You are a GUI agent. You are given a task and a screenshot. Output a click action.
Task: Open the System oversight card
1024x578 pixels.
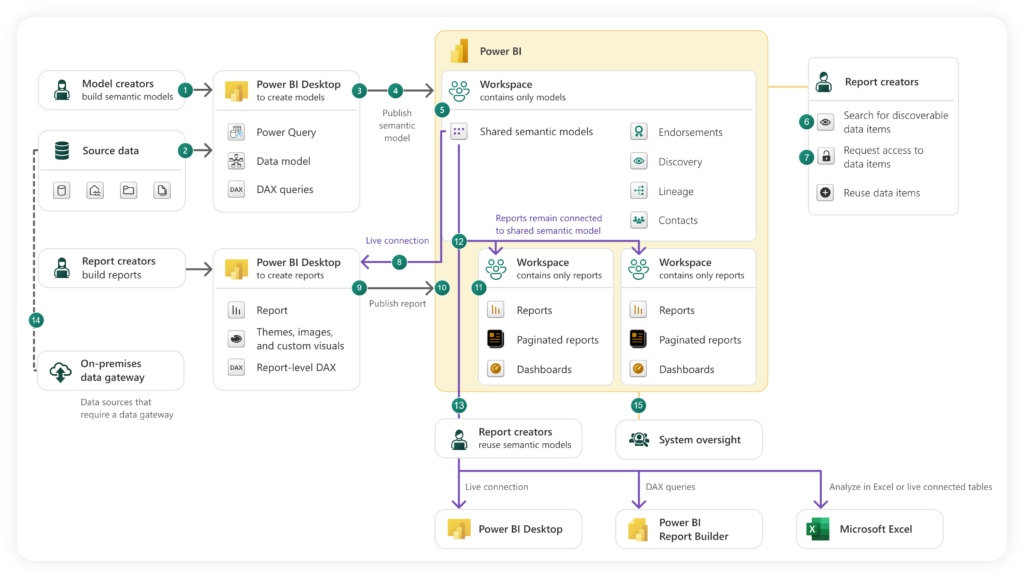pos(688,439)
